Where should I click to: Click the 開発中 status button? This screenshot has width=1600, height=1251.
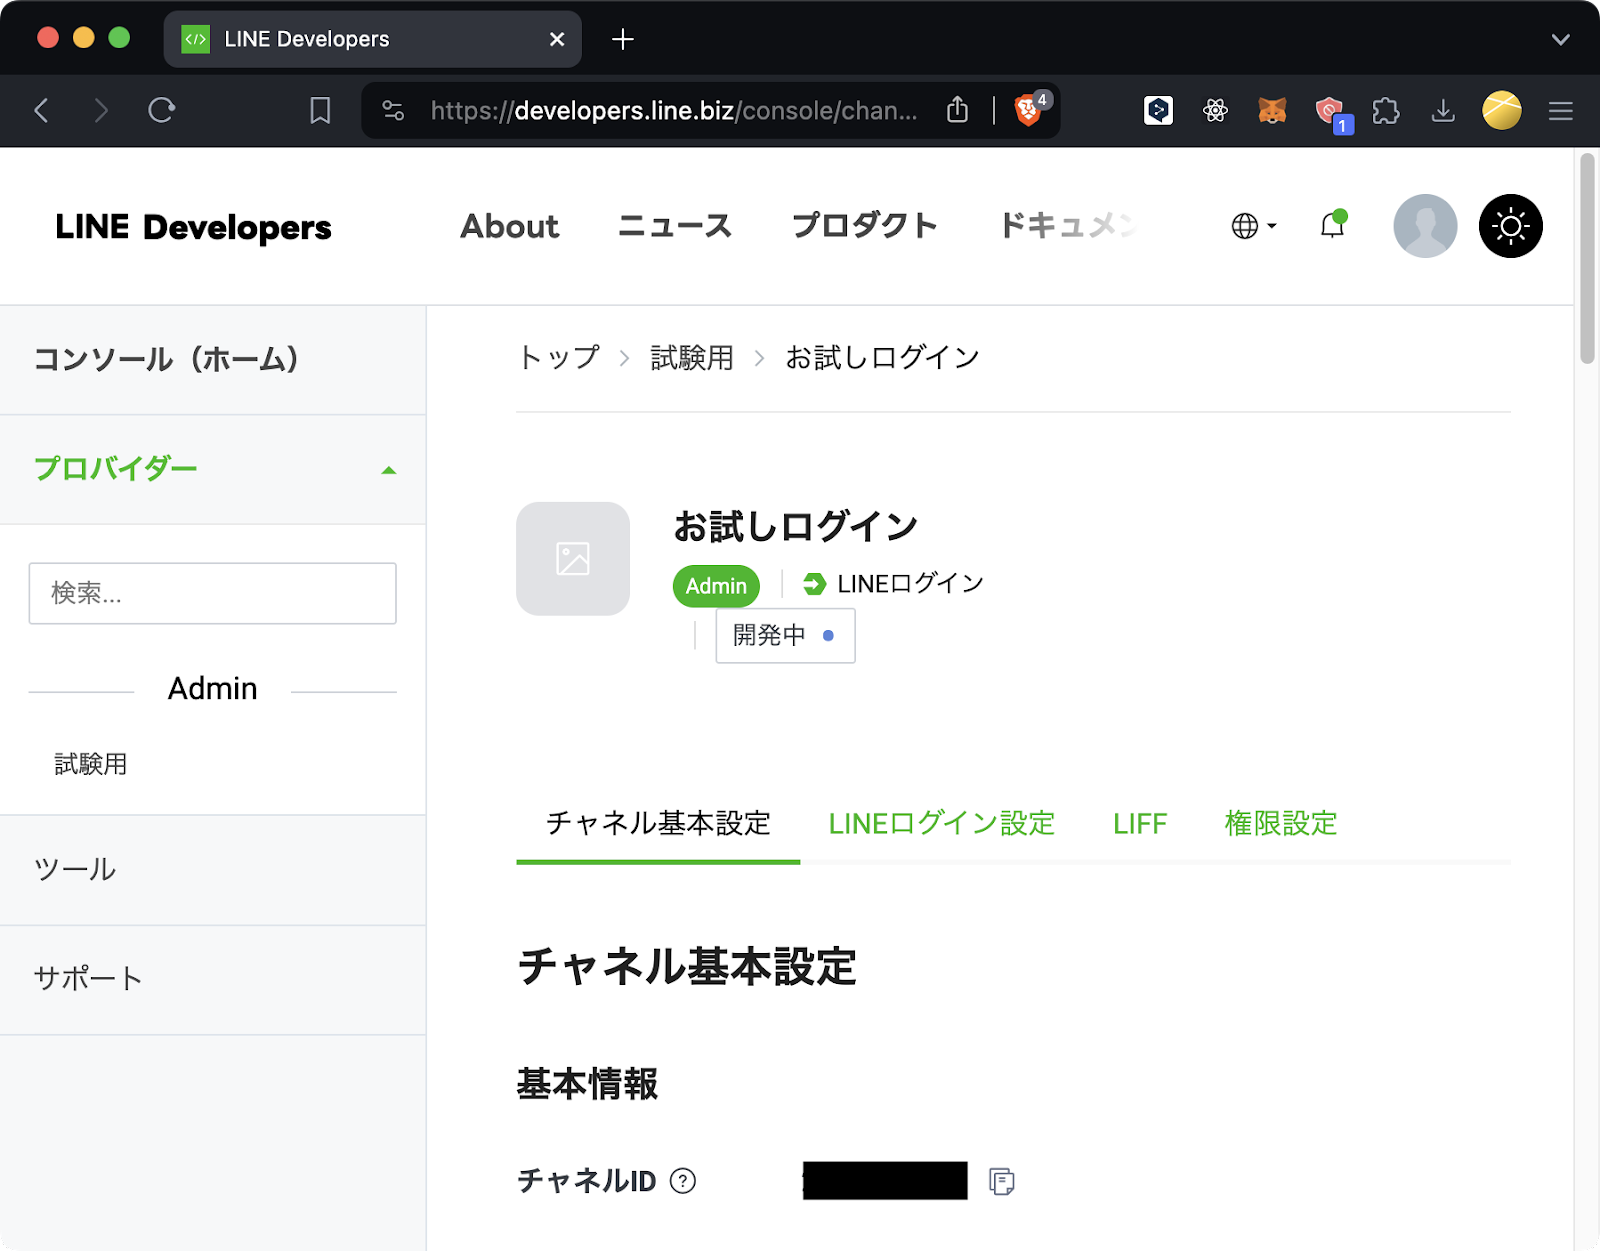pos(785,635)
